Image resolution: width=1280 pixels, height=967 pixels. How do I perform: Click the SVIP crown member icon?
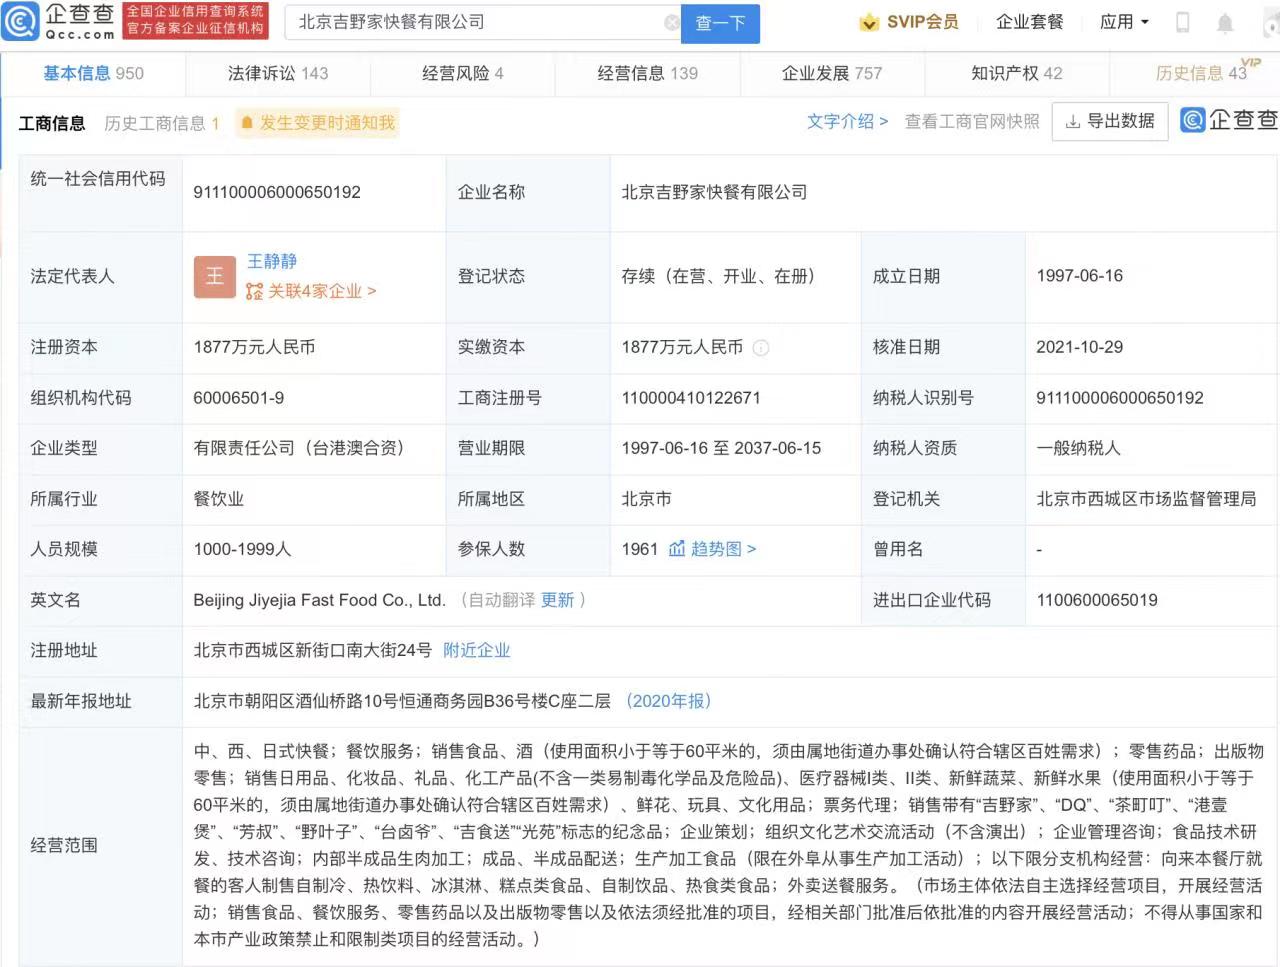coord(869,22)
